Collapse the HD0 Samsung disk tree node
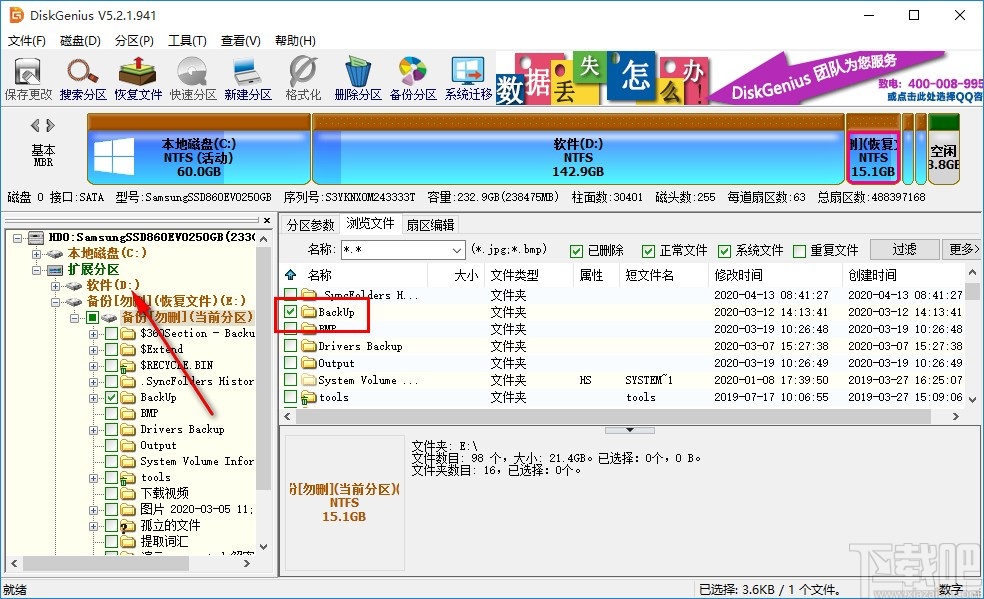This screenshot has width=984, height=599. pyautogui.click(x=18, y=237)
